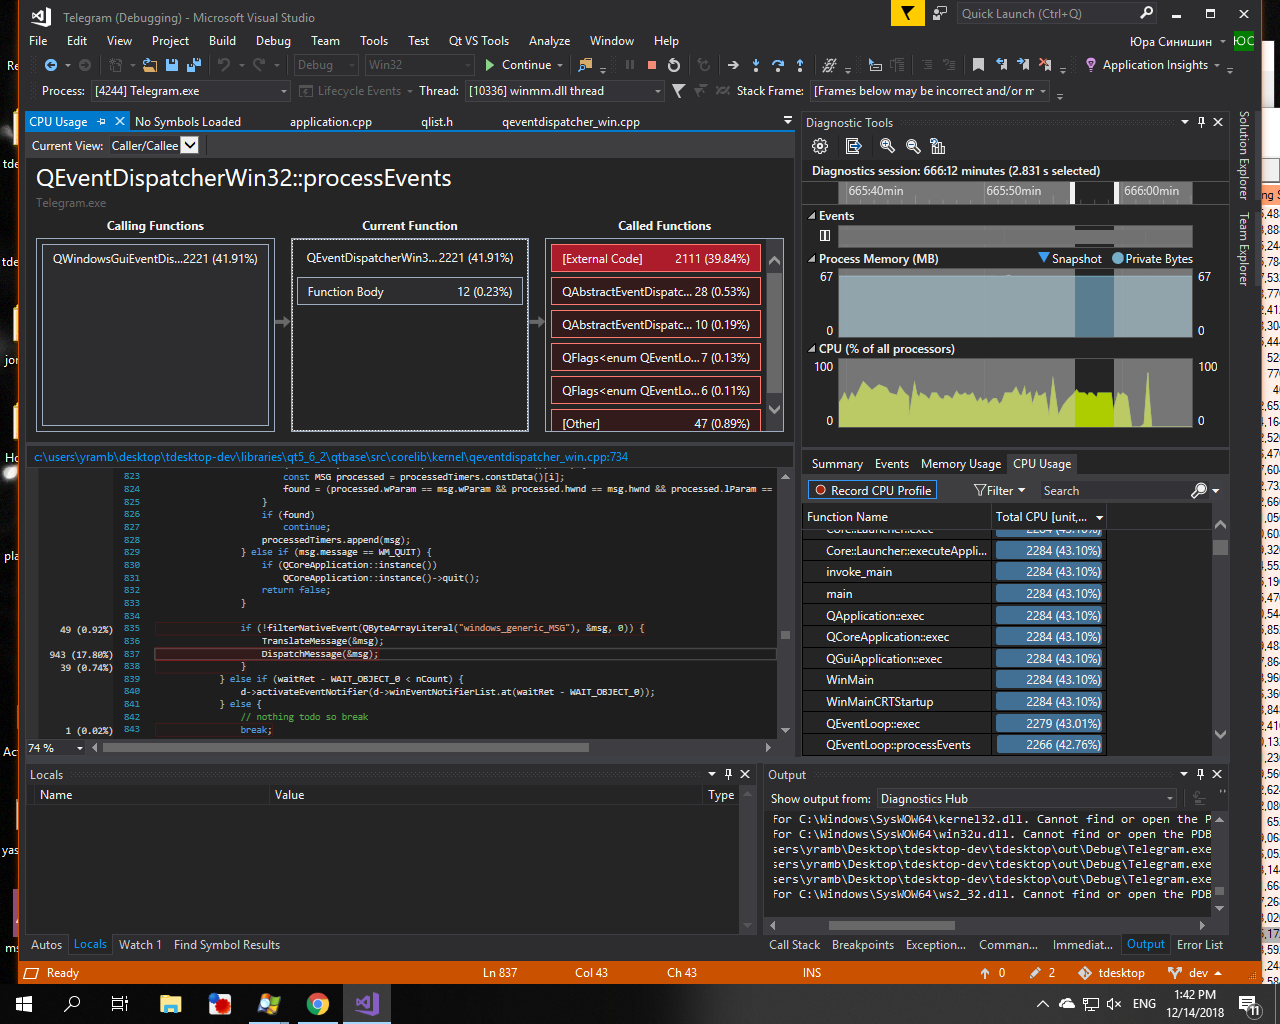The height and width of the screenshot is (1024, 1280).
Task: Click the Step Into icon
Action: click(x=756, y=65)
